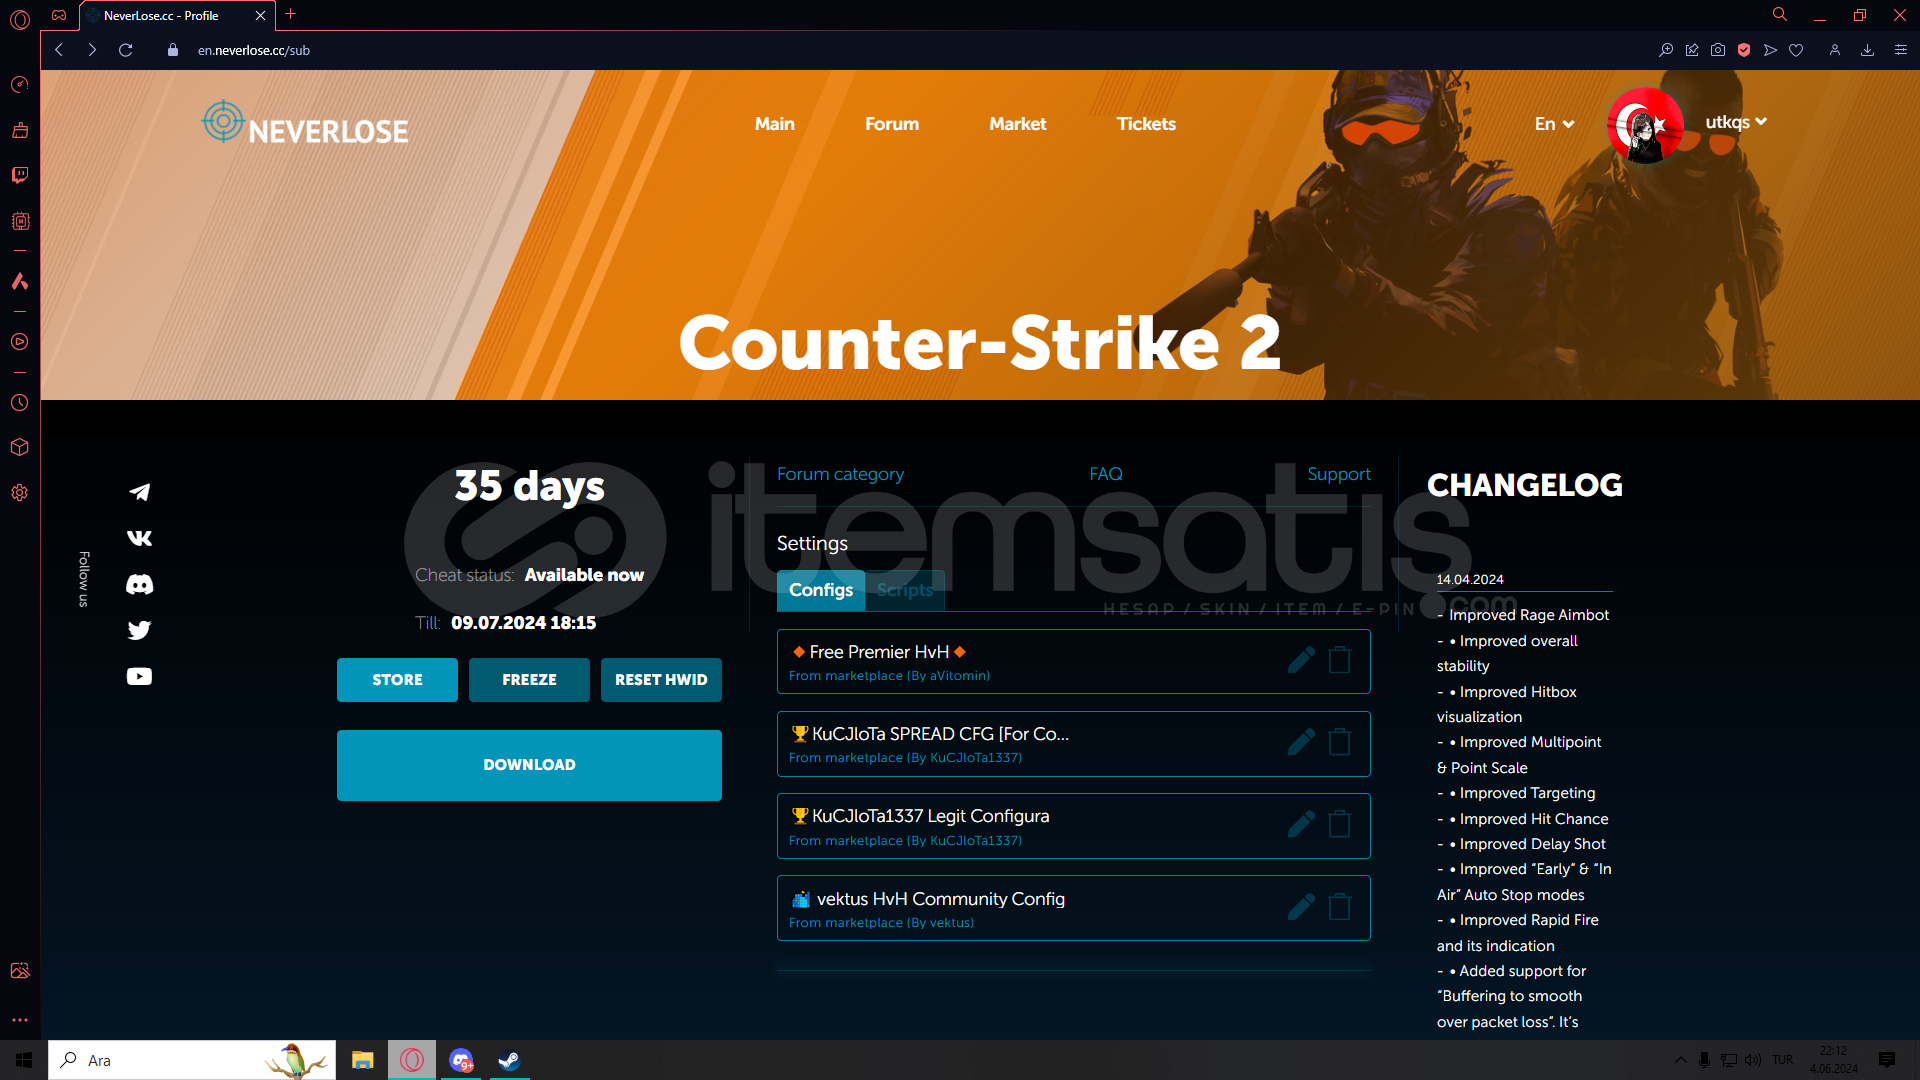Screen dimensions: 1920x1080
Task: Edit the Free Premier HvH config
Action: (x=1301, y=660)
